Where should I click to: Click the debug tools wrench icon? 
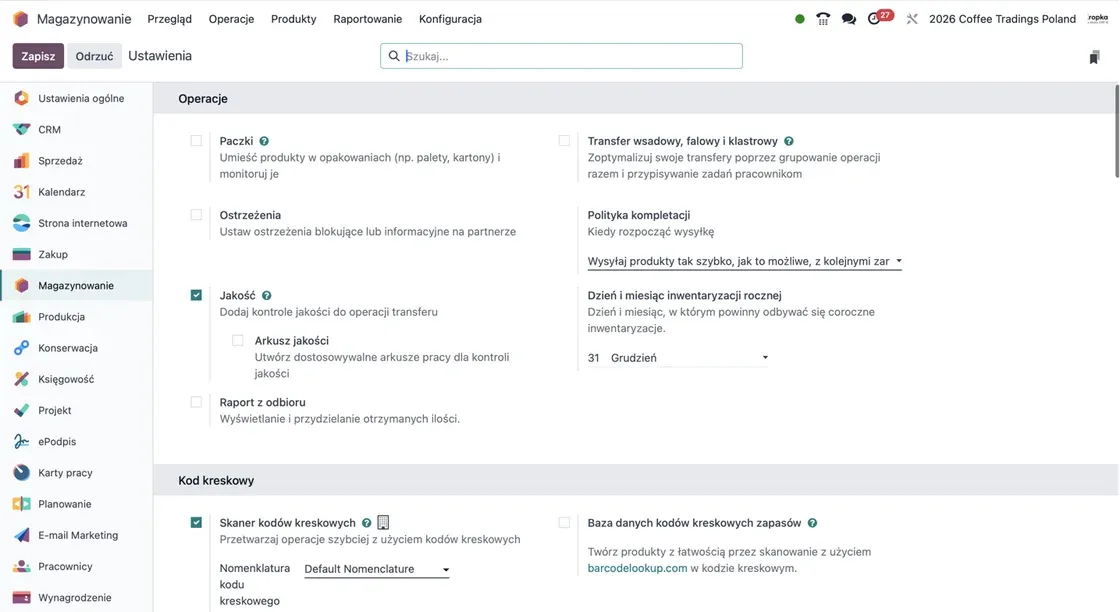pyautogui.click(x=912, y=19)
